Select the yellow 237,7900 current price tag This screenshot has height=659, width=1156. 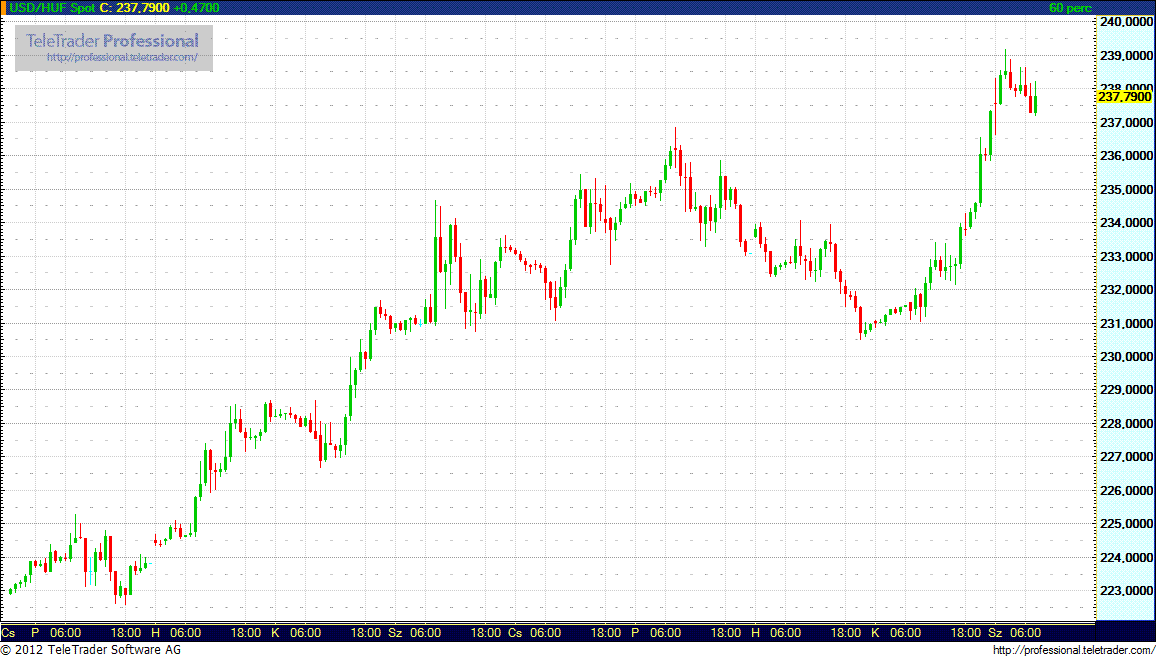pos(1124,97)
